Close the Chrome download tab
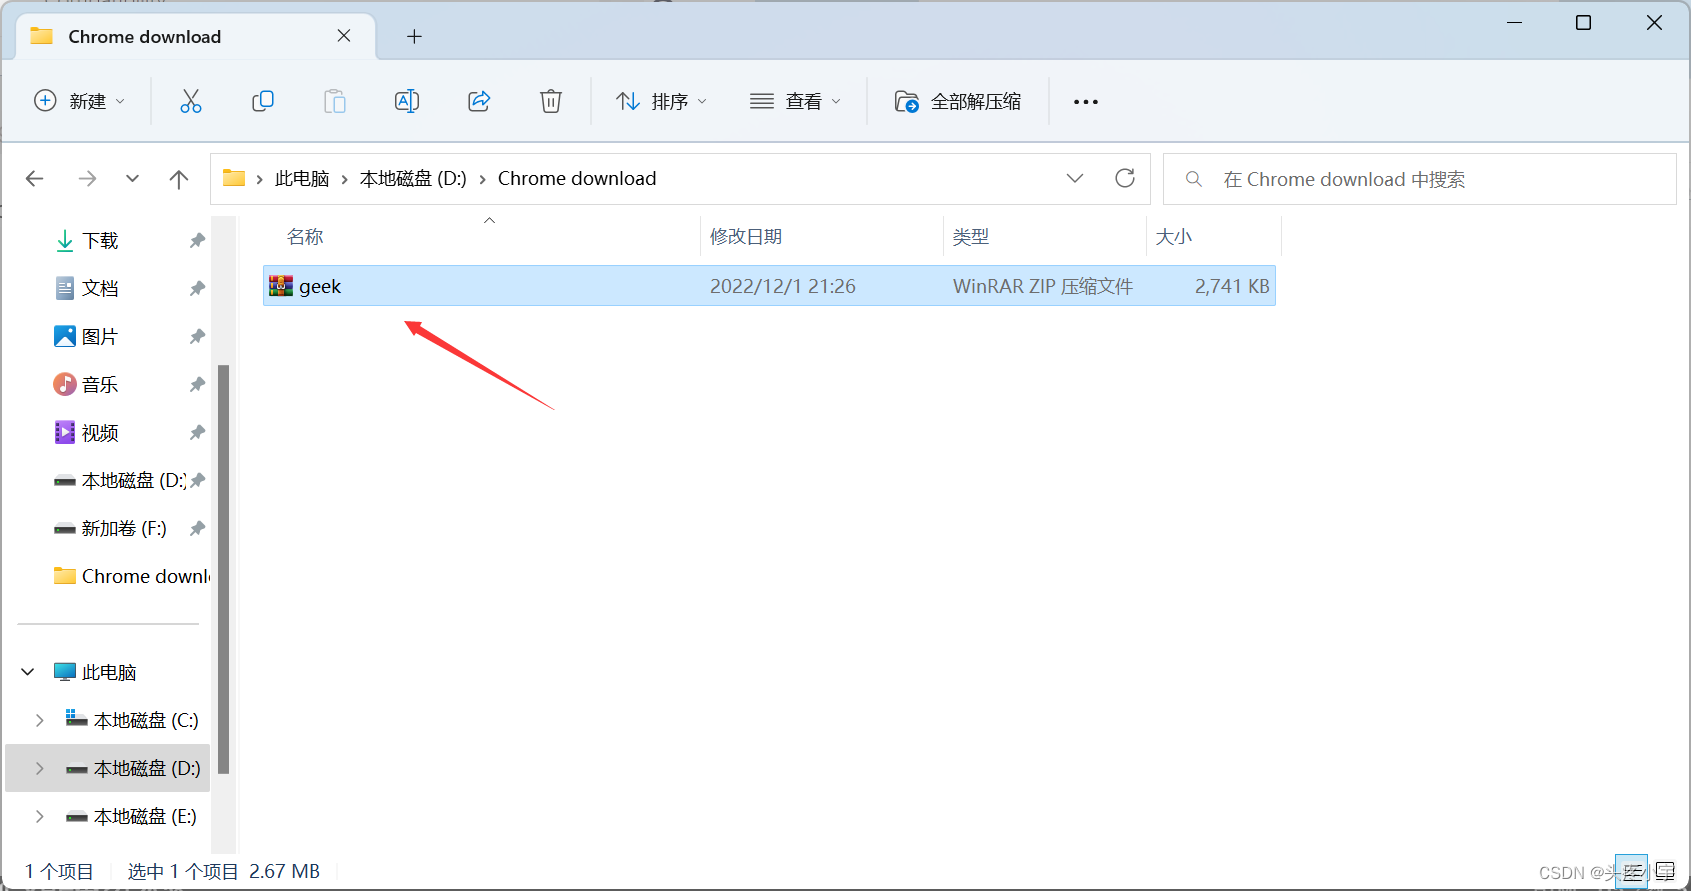 pyautogui.click(x=344, y=36)
